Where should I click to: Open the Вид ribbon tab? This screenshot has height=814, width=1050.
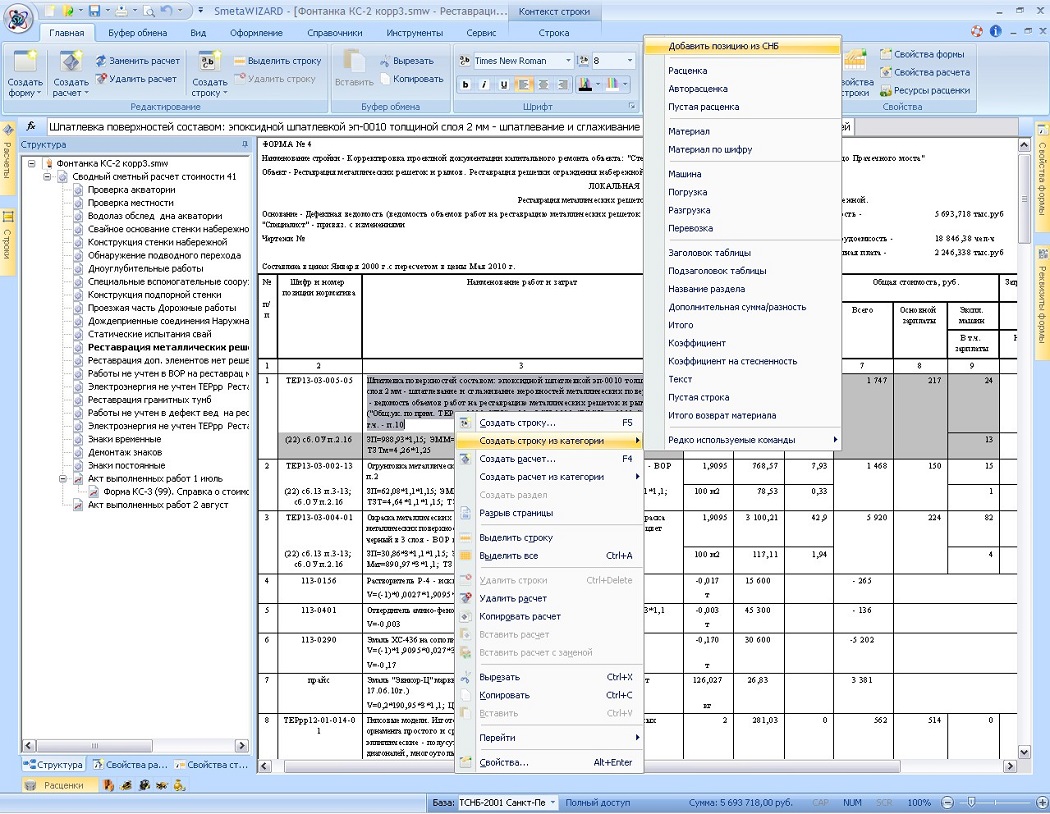[198, 32]
